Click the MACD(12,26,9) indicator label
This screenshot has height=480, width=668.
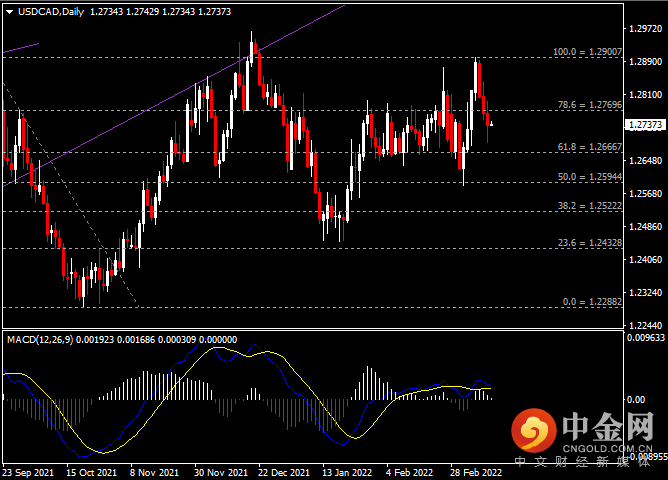point(40,339)
